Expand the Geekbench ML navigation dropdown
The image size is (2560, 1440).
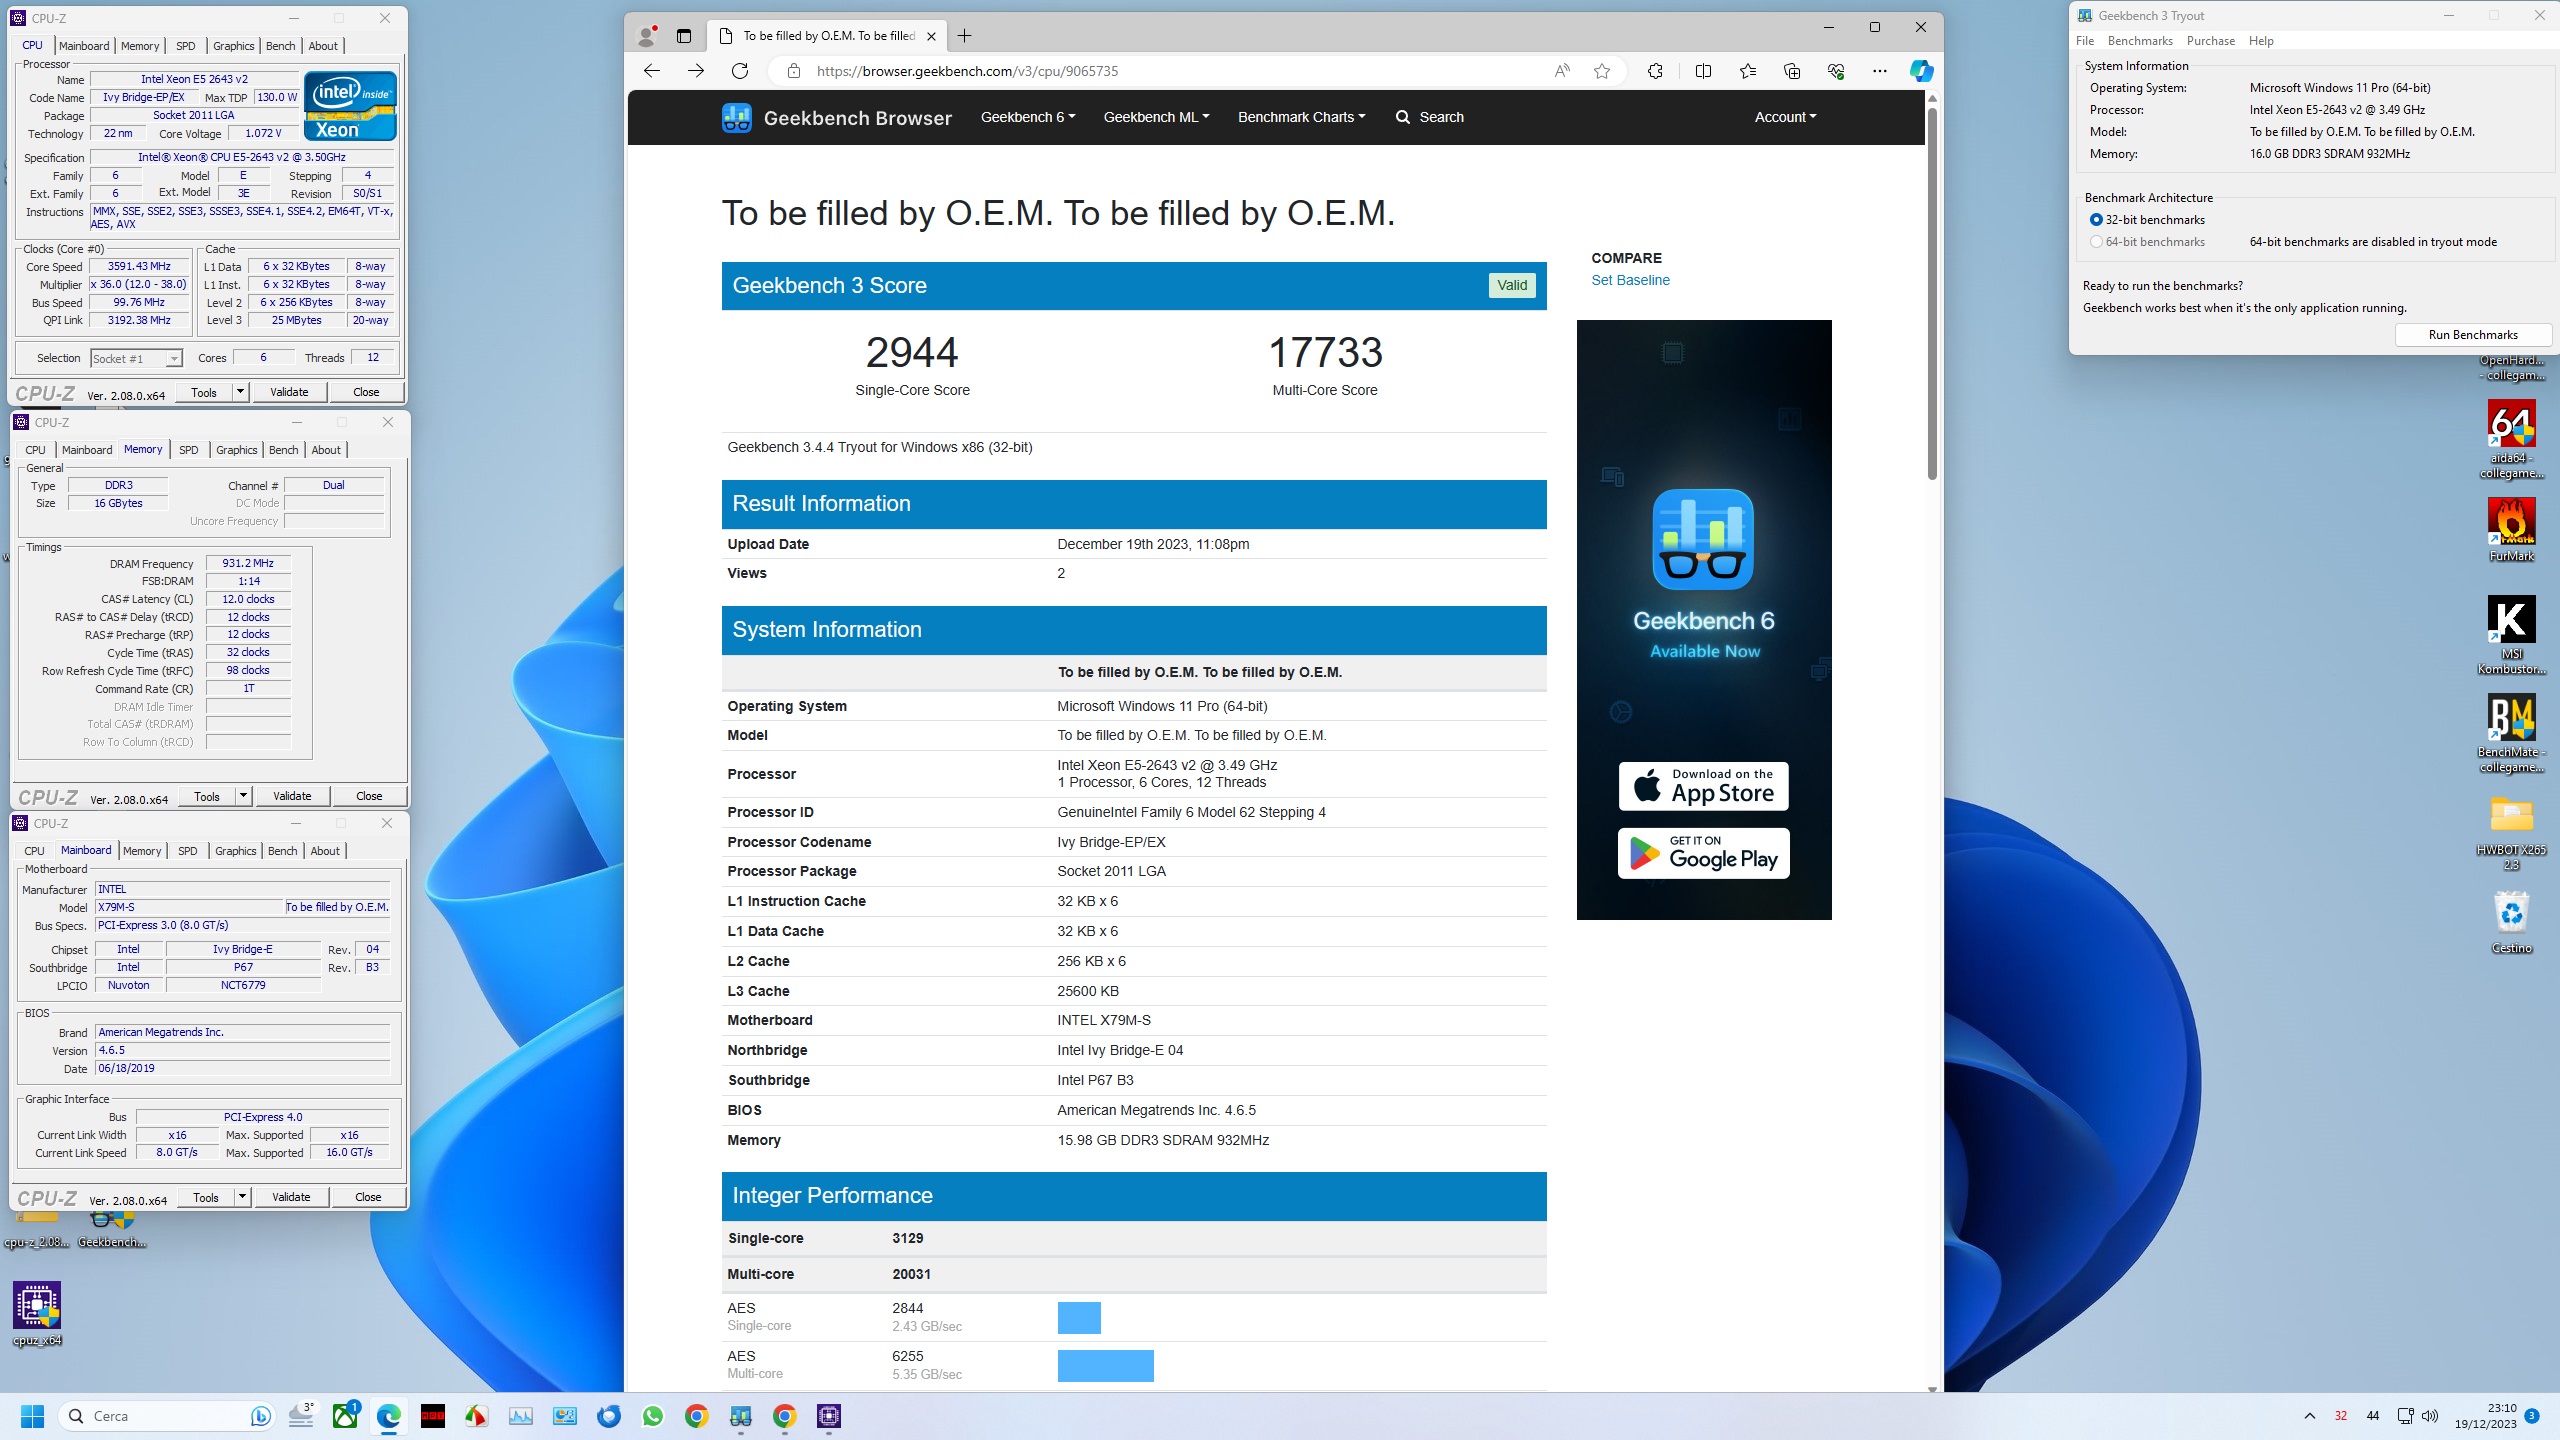1156,117
